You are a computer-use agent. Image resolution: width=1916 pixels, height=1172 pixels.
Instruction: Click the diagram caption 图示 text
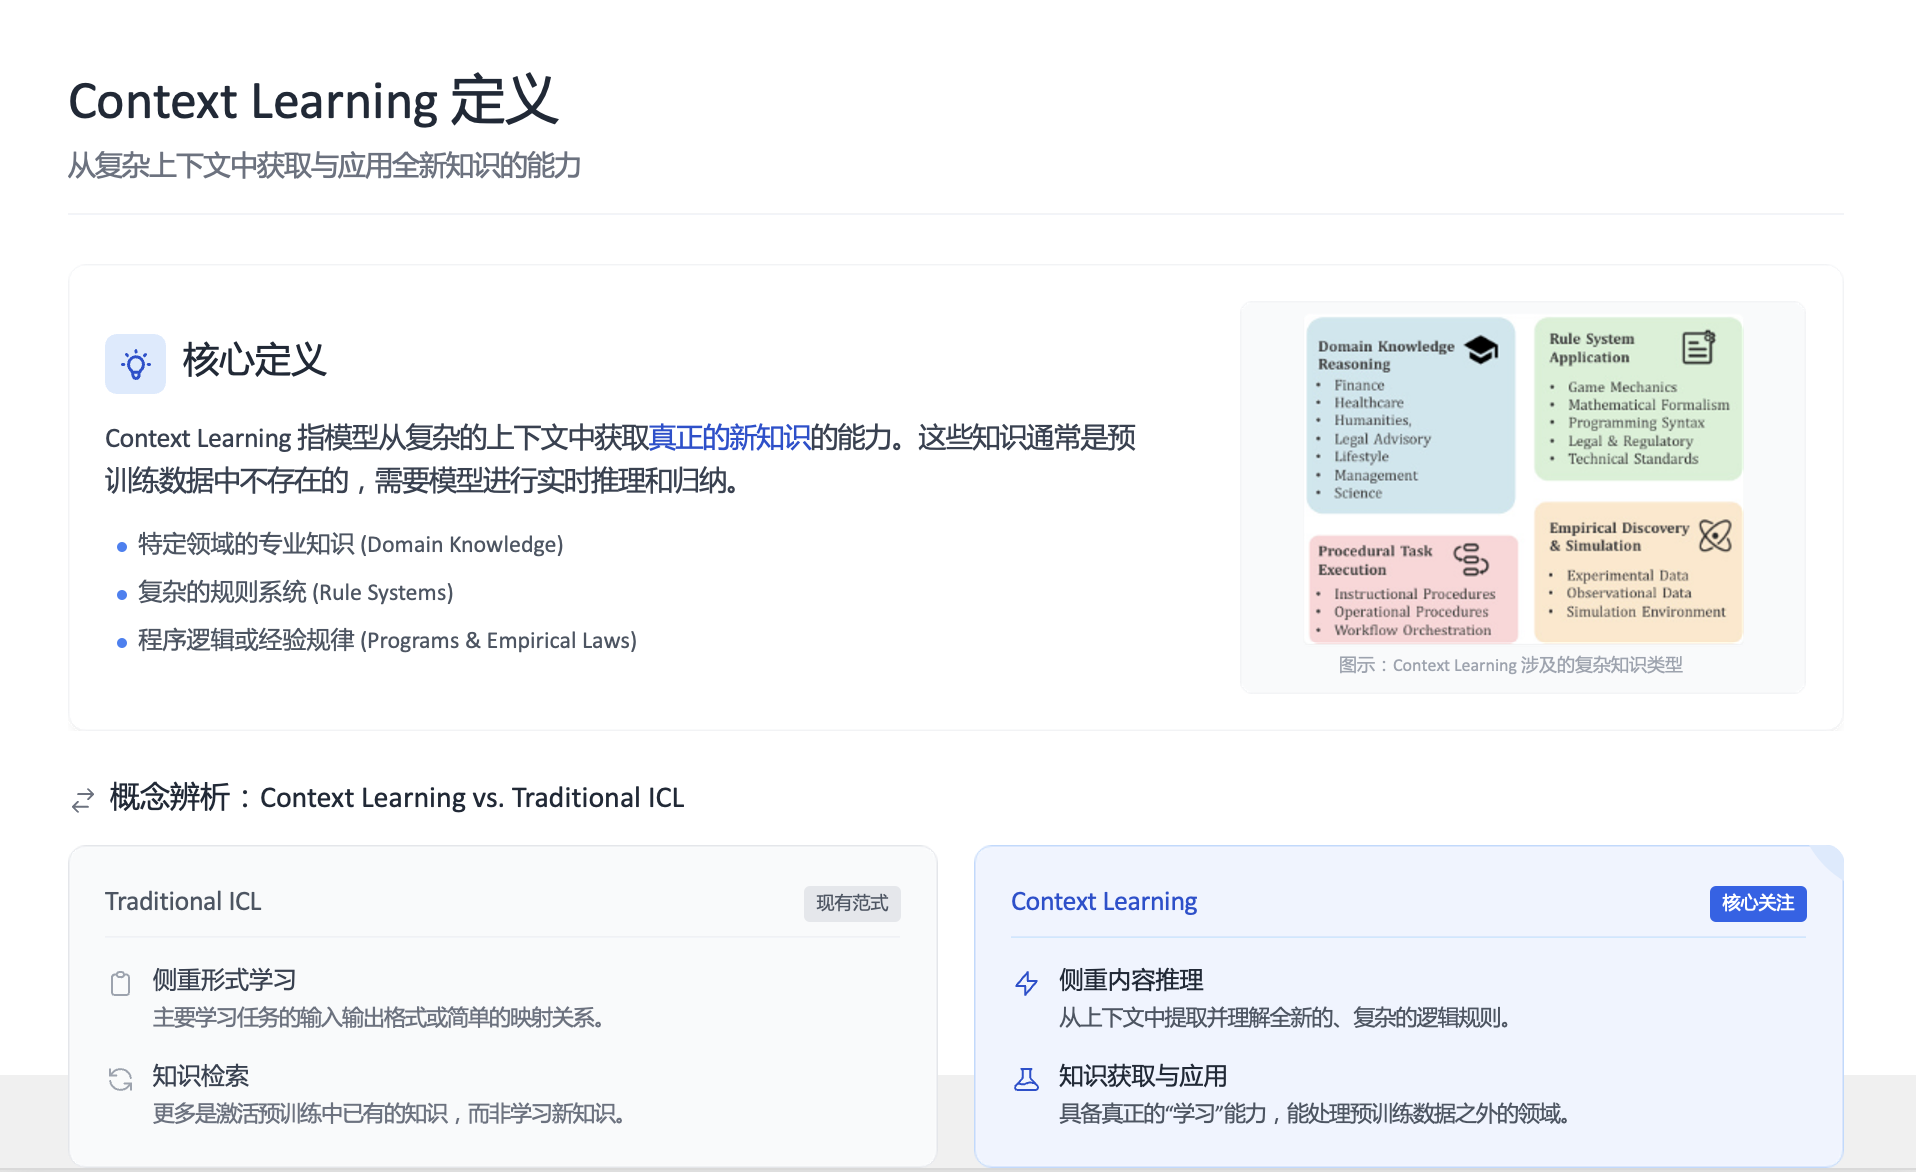click(1510, 665)
